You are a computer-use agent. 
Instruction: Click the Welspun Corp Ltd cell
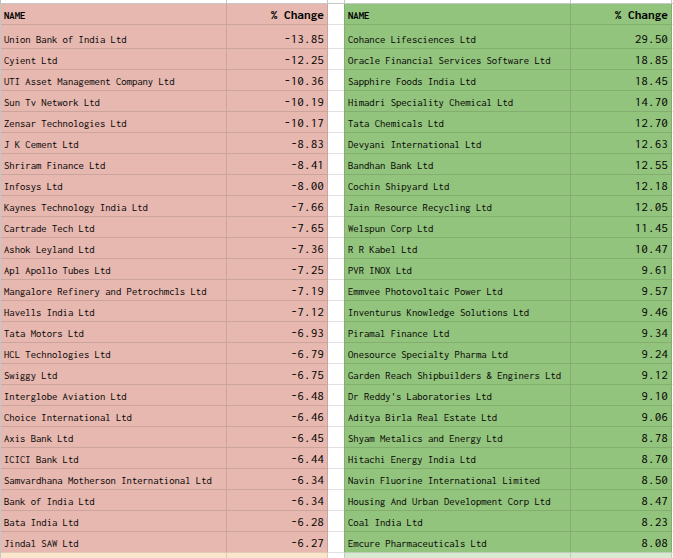(457, 229)
